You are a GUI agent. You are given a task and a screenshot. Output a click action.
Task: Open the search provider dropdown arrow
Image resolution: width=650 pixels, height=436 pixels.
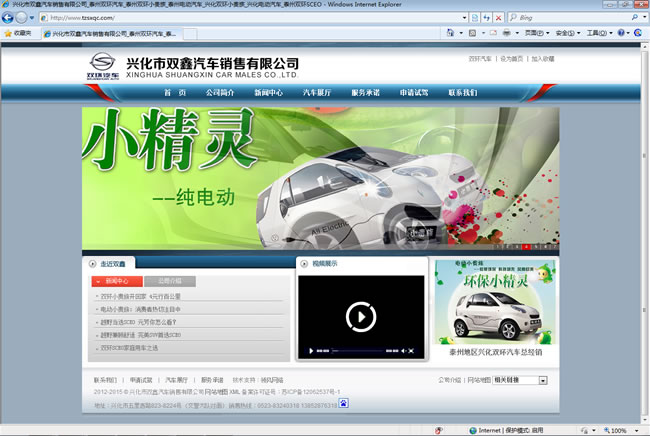click(x=645, y=17)
